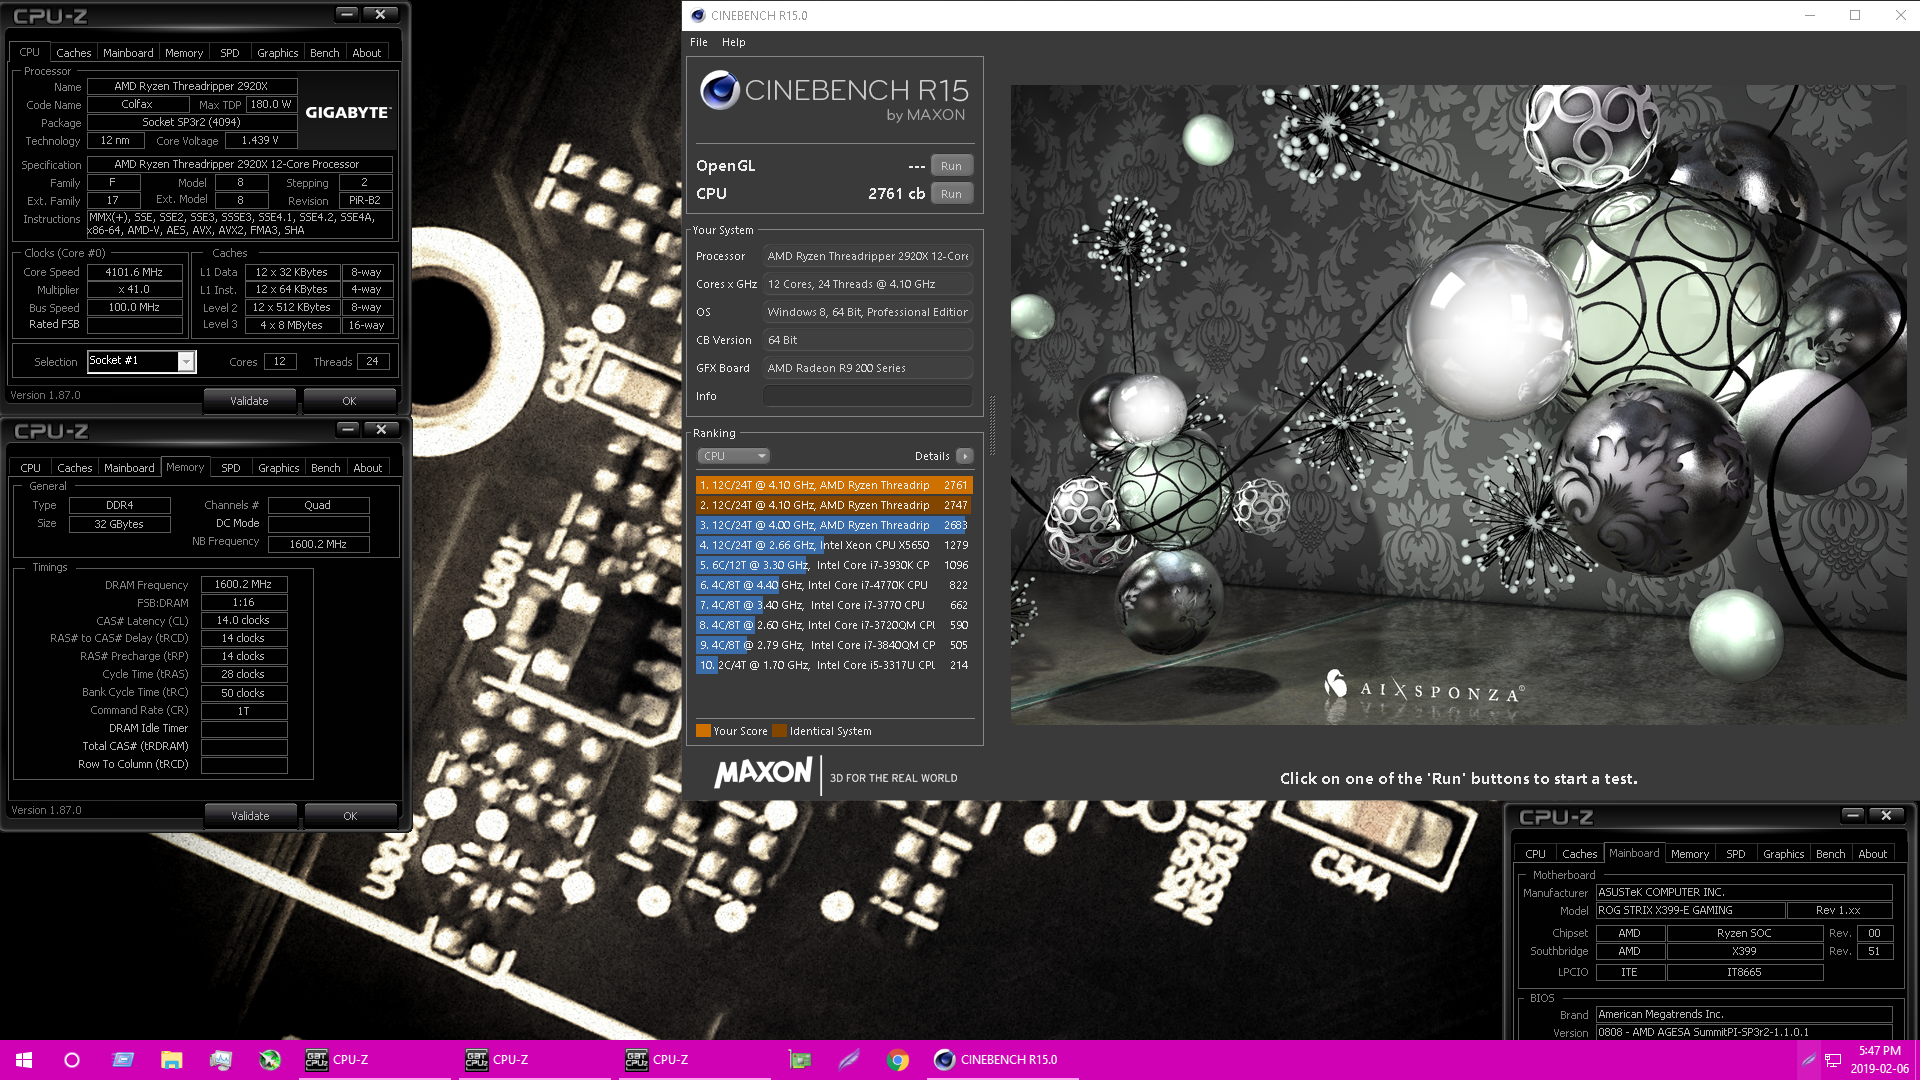Open Memory tab in bottom-right CPU-Z window
The height and width of the screenshot is (1080, 1920).
[1690, 854]
